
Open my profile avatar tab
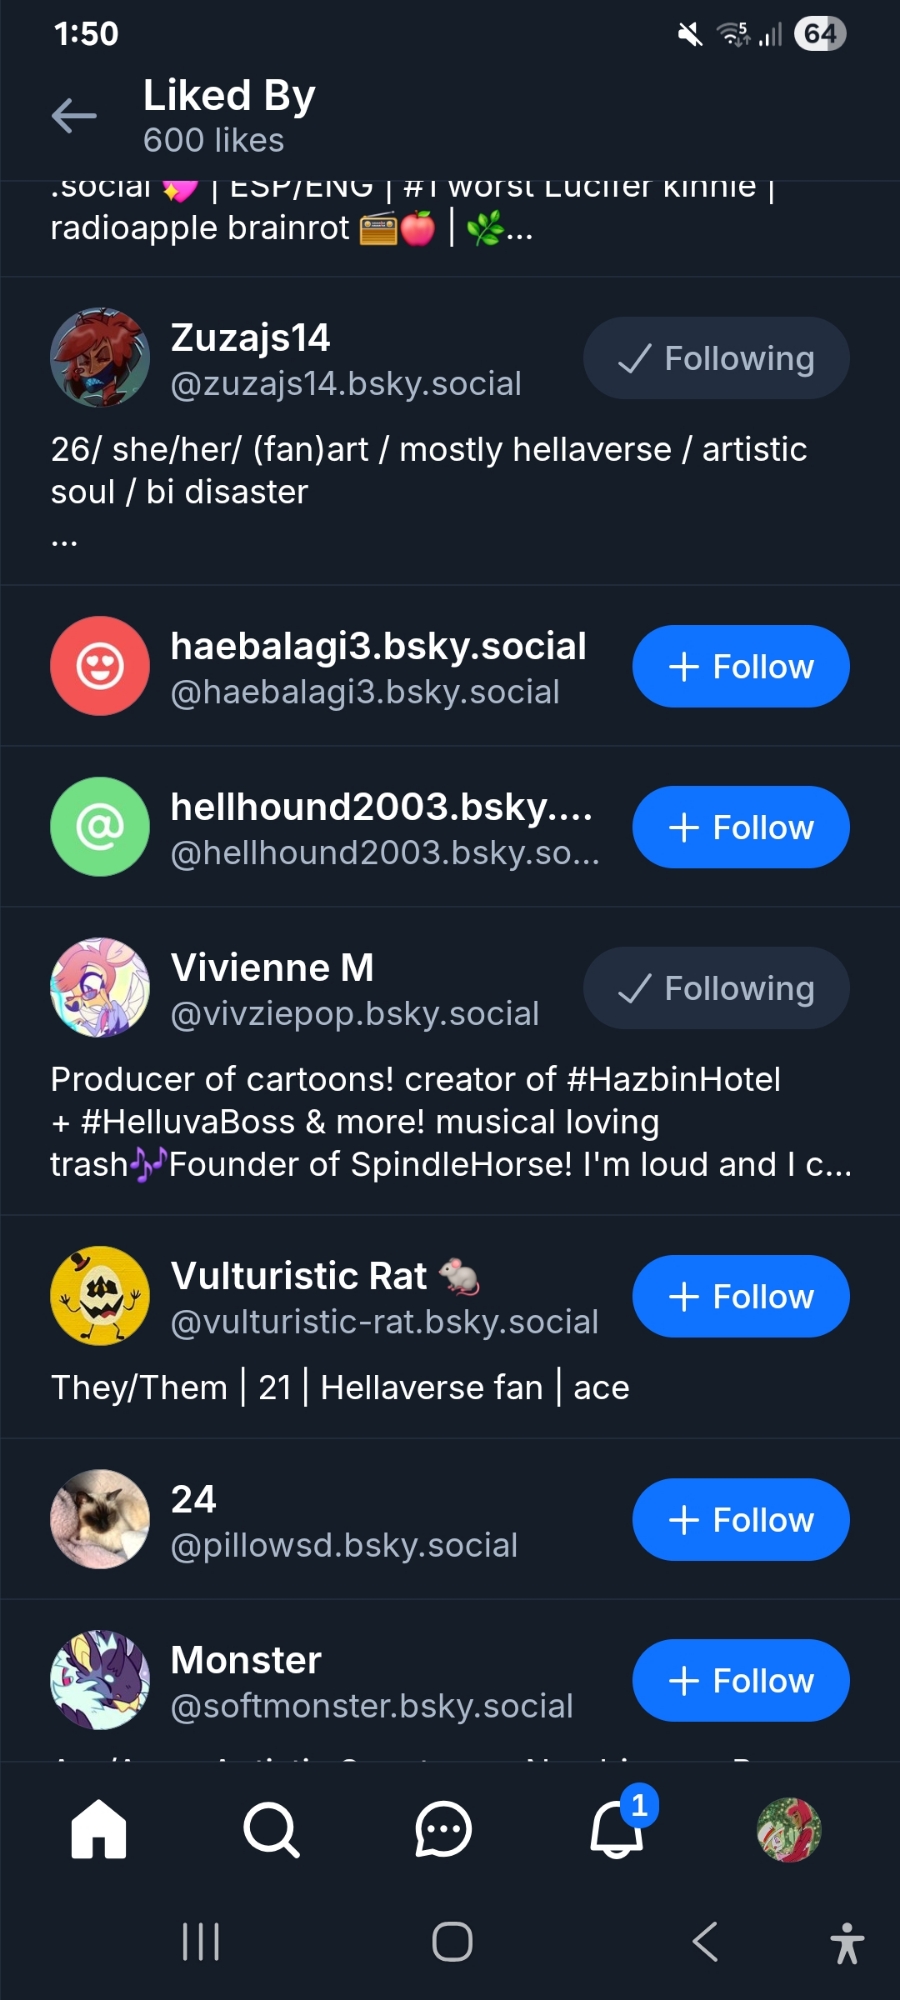click(x=789, y=1830)
